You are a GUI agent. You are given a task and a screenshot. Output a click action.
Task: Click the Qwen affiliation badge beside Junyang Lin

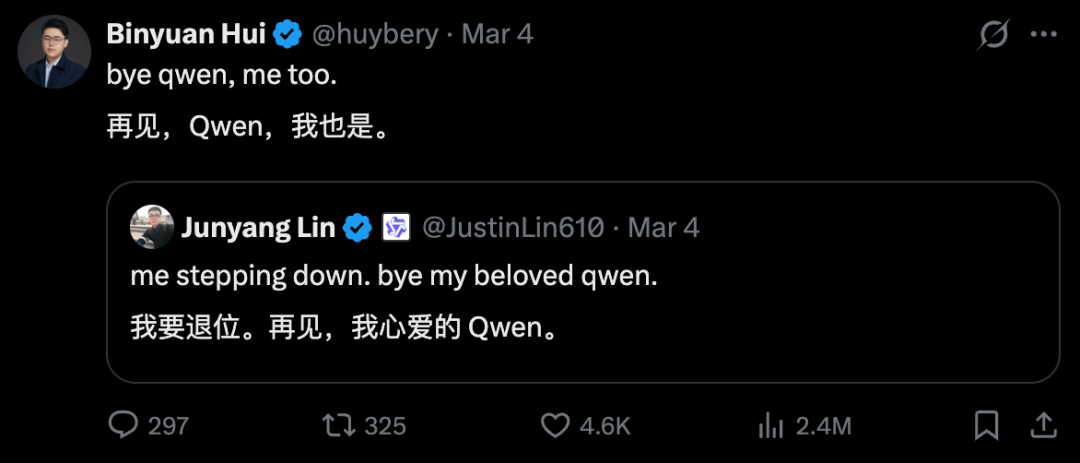397,228
